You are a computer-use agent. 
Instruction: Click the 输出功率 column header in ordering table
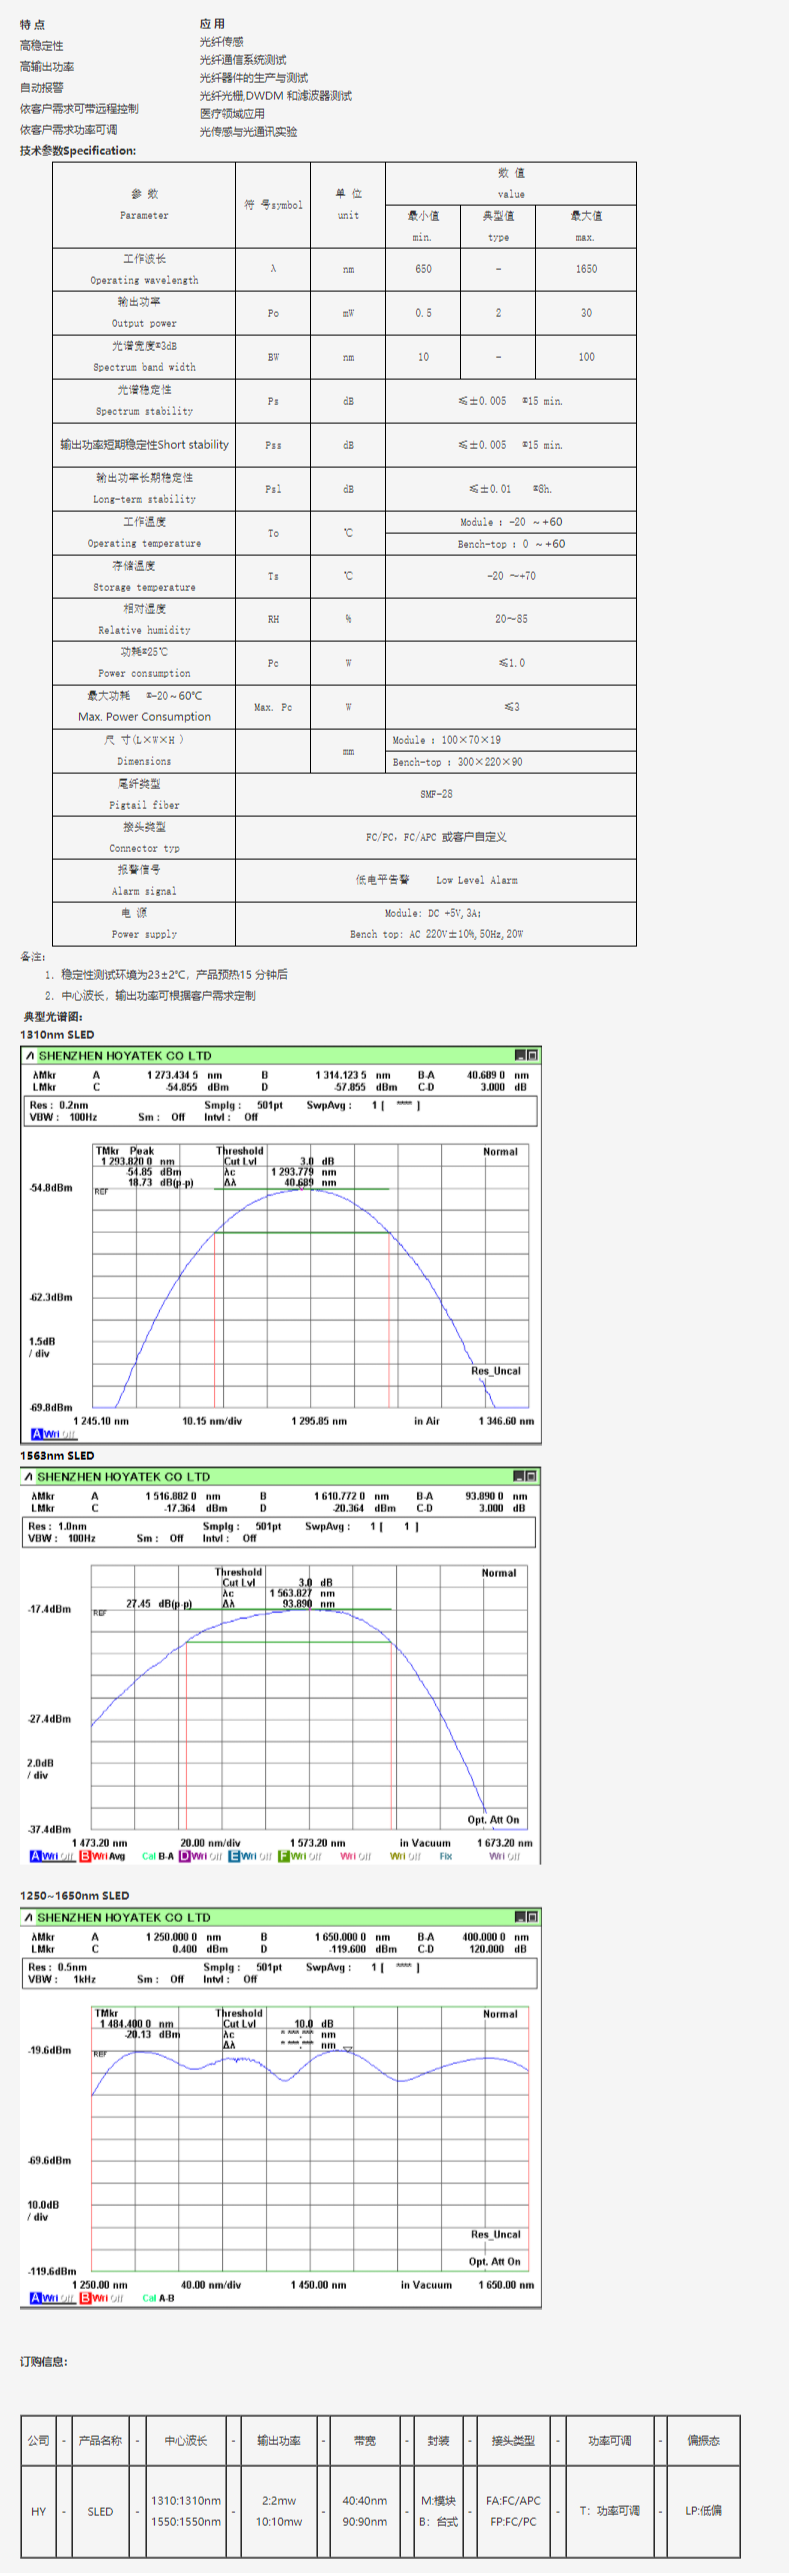pos(279,2440)
